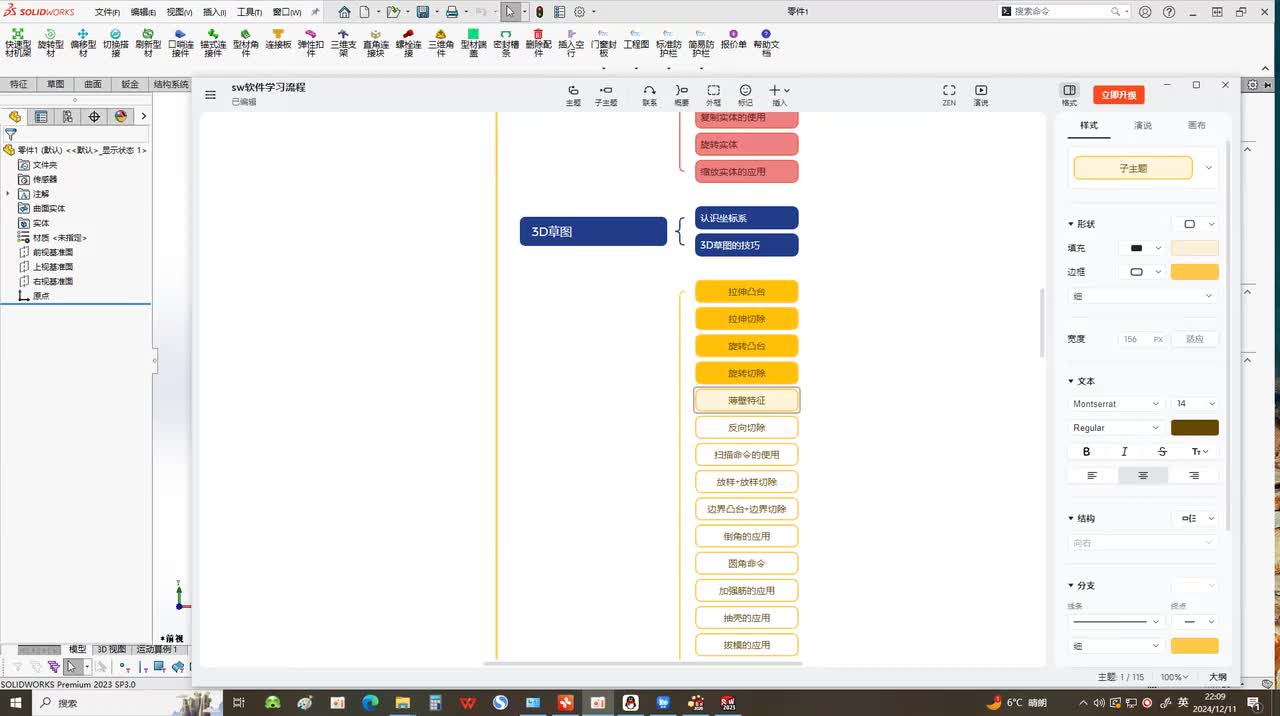Open the Regular font weight dropdown

tap(1115, 428)
